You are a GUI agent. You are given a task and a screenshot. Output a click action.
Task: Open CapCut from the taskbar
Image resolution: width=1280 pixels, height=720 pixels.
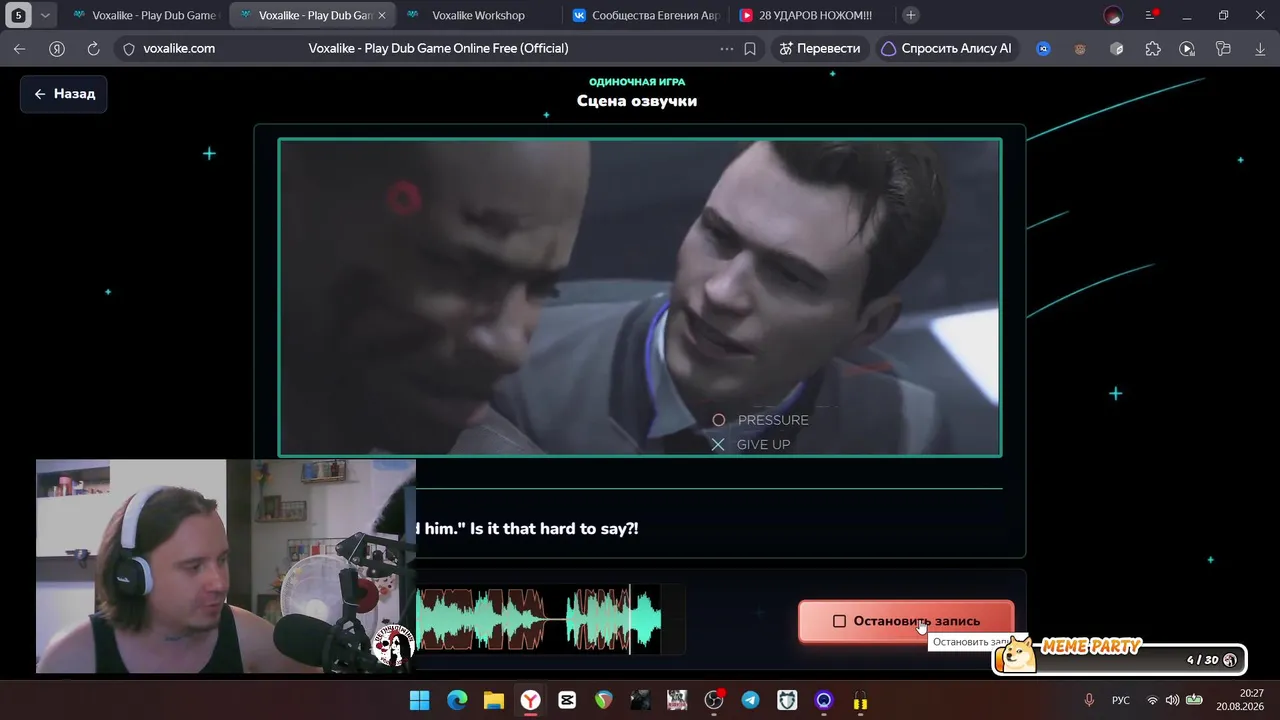click(567, 700)
